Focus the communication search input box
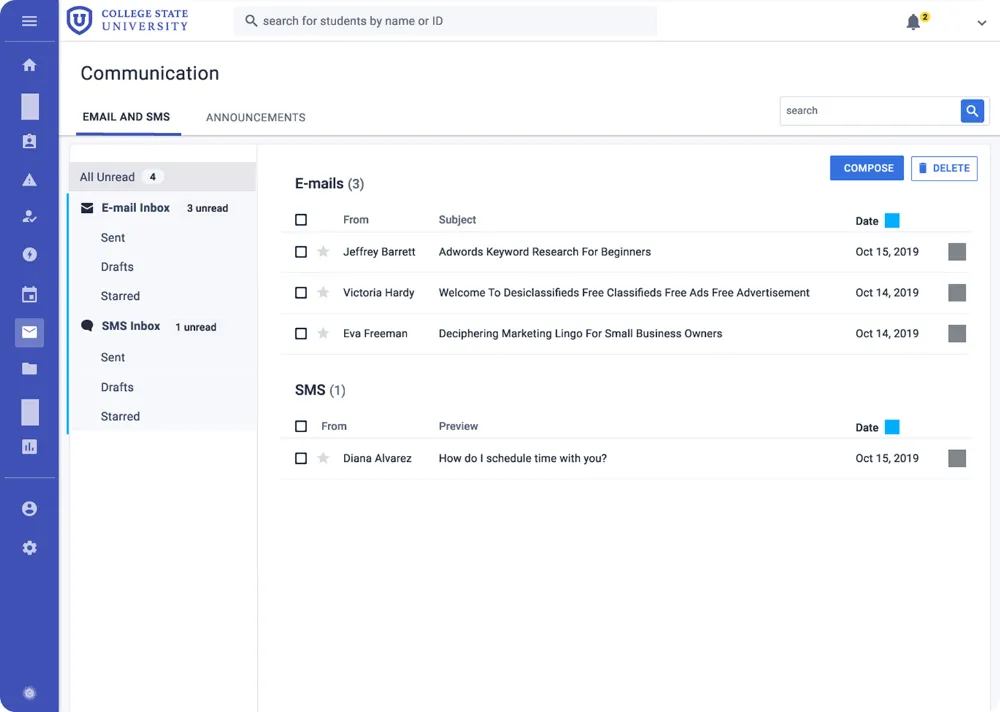 870,111
